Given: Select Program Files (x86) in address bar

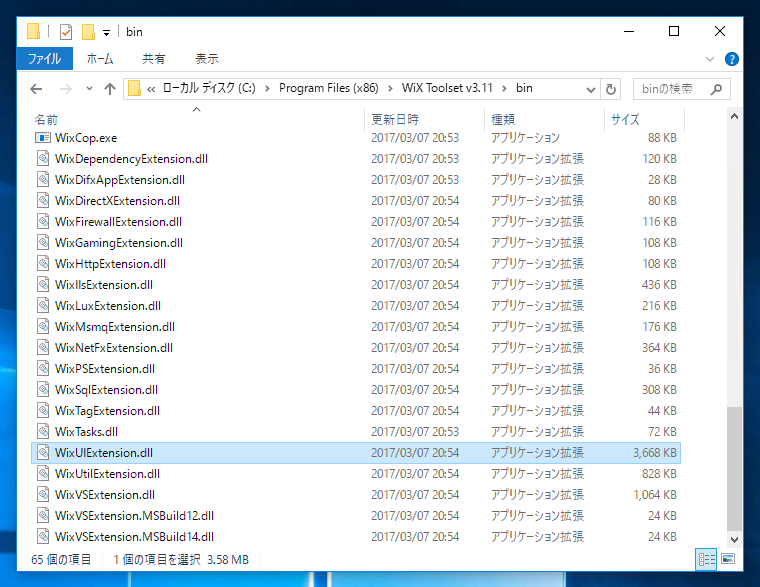Looking at the screenshot, I should point(329,88).
